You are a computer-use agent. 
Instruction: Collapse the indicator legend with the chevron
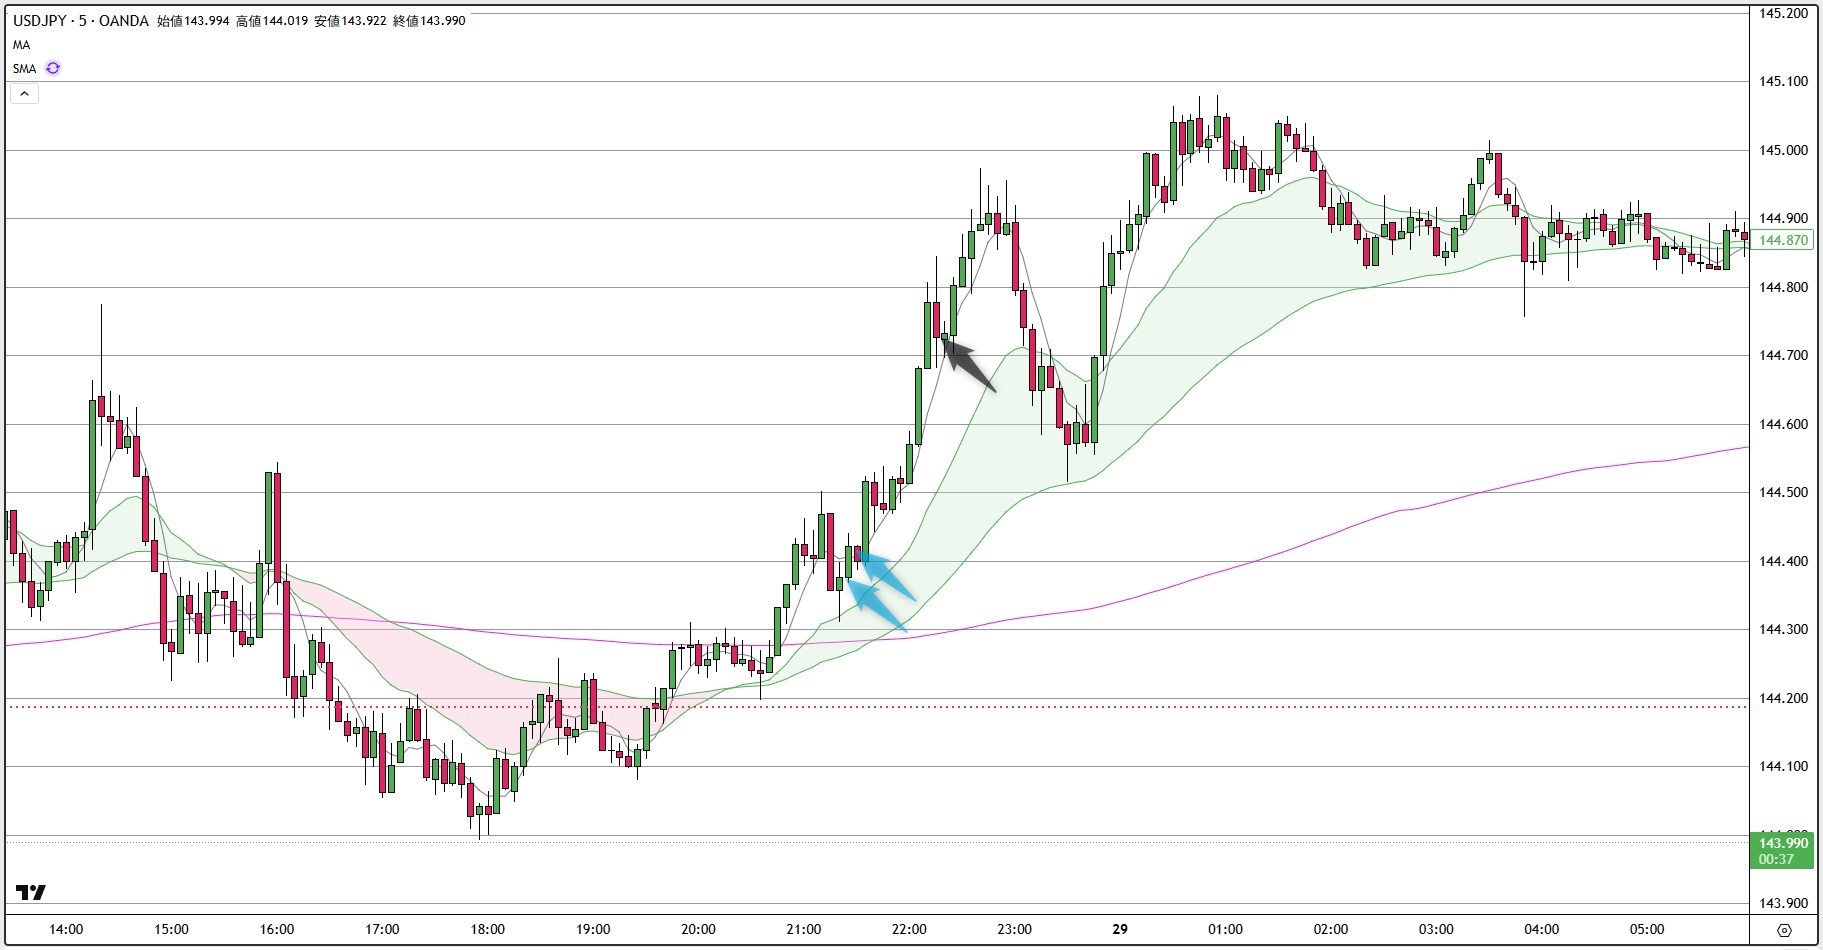pyautogui.click(x=24, y=94)
